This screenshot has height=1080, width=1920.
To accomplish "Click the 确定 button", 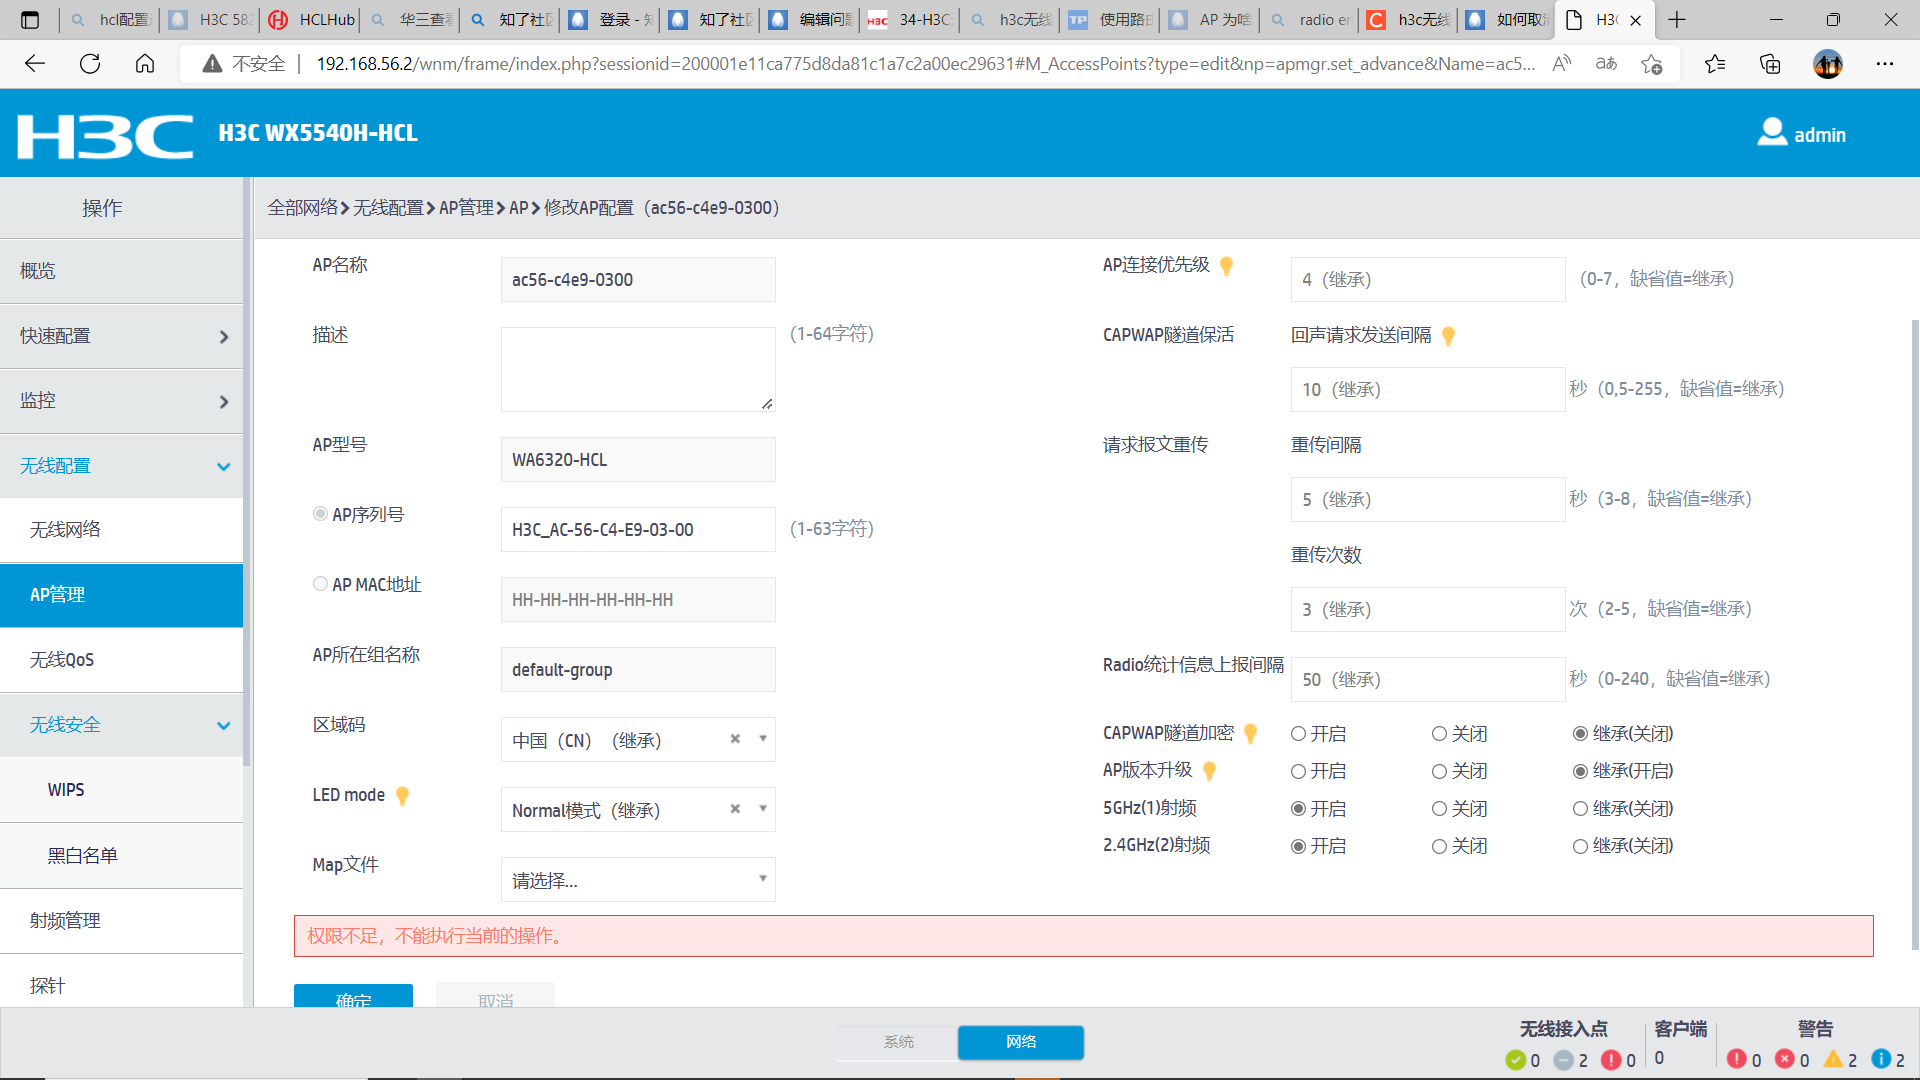I will pos(353,996).
